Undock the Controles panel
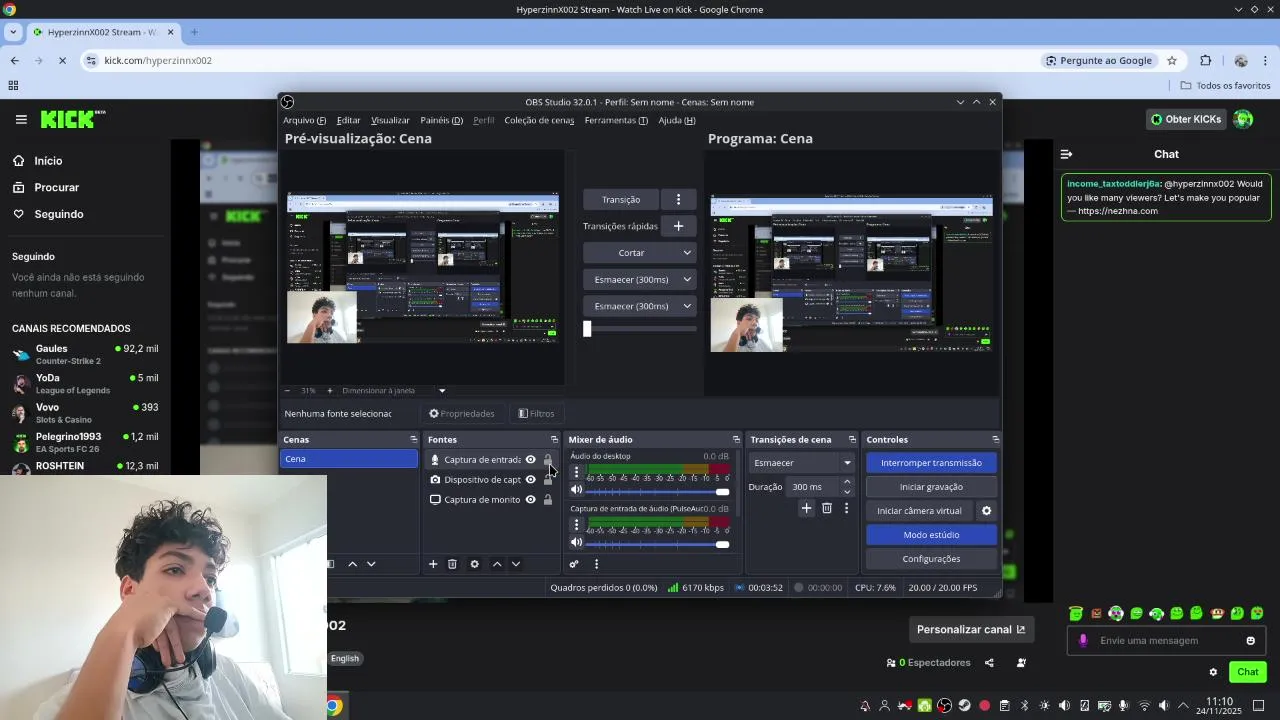The width and height of the screenshot is (1280, 720). (x=995, y=440)
